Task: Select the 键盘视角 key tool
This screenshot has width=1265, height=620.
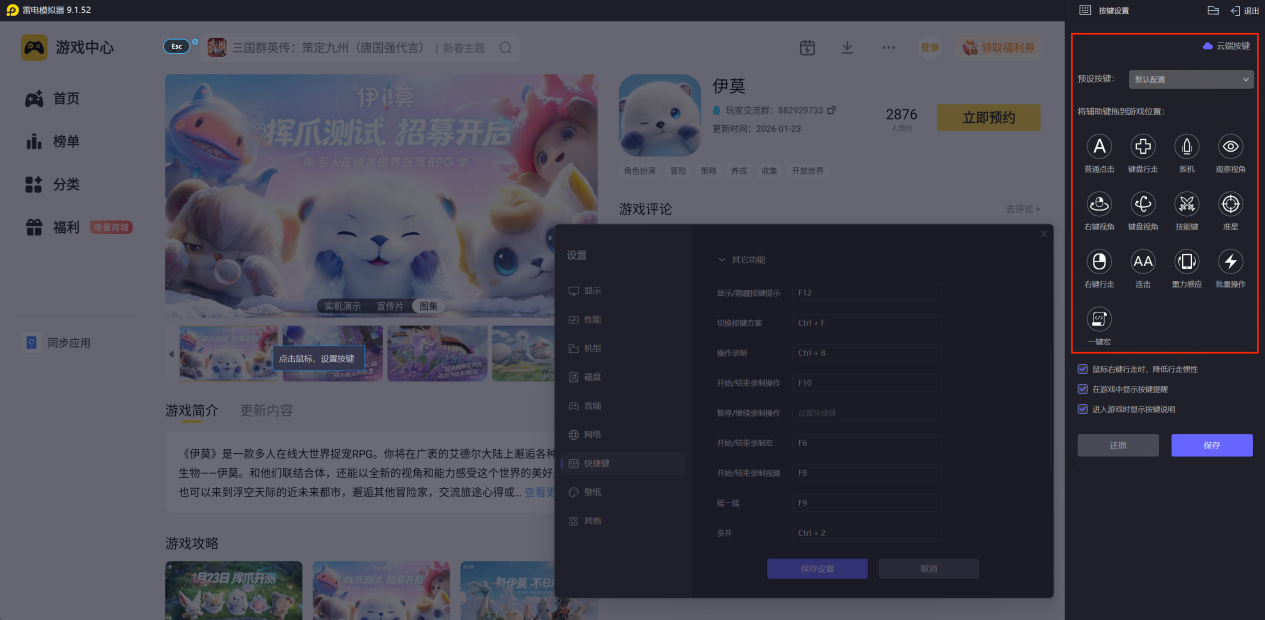Action: coord(1143,204)
